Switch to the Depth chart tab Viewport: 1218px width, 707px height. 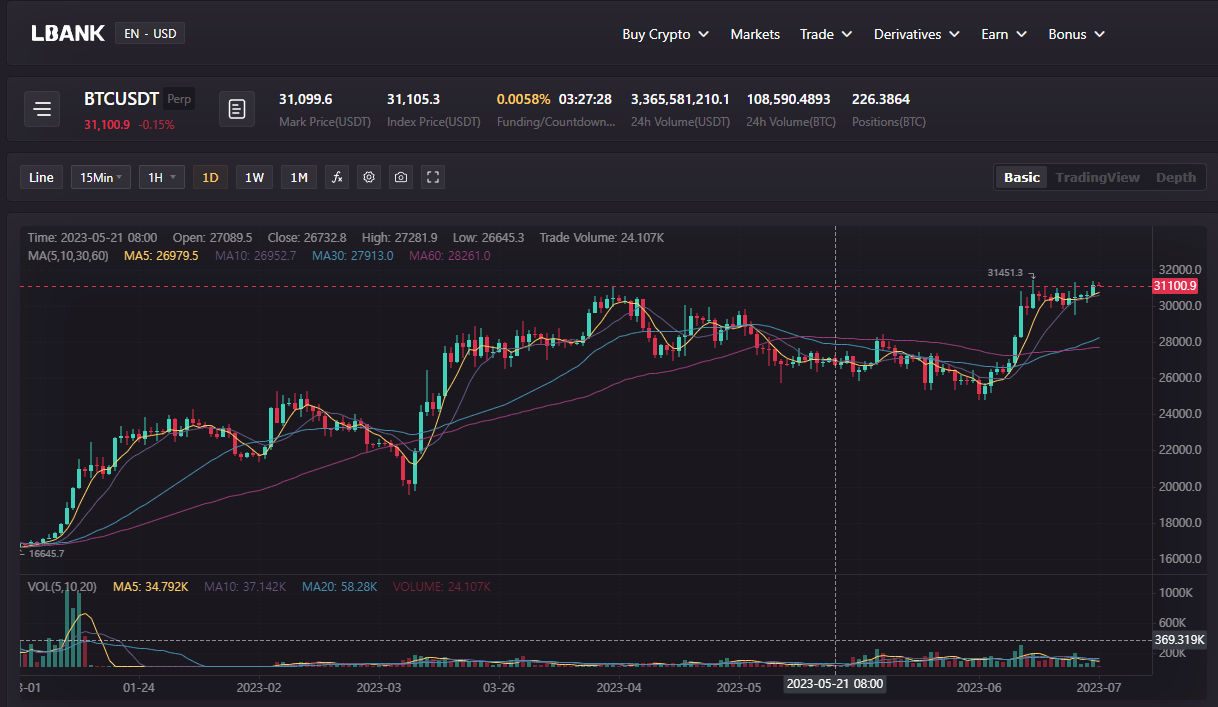tap(1175, 177)
